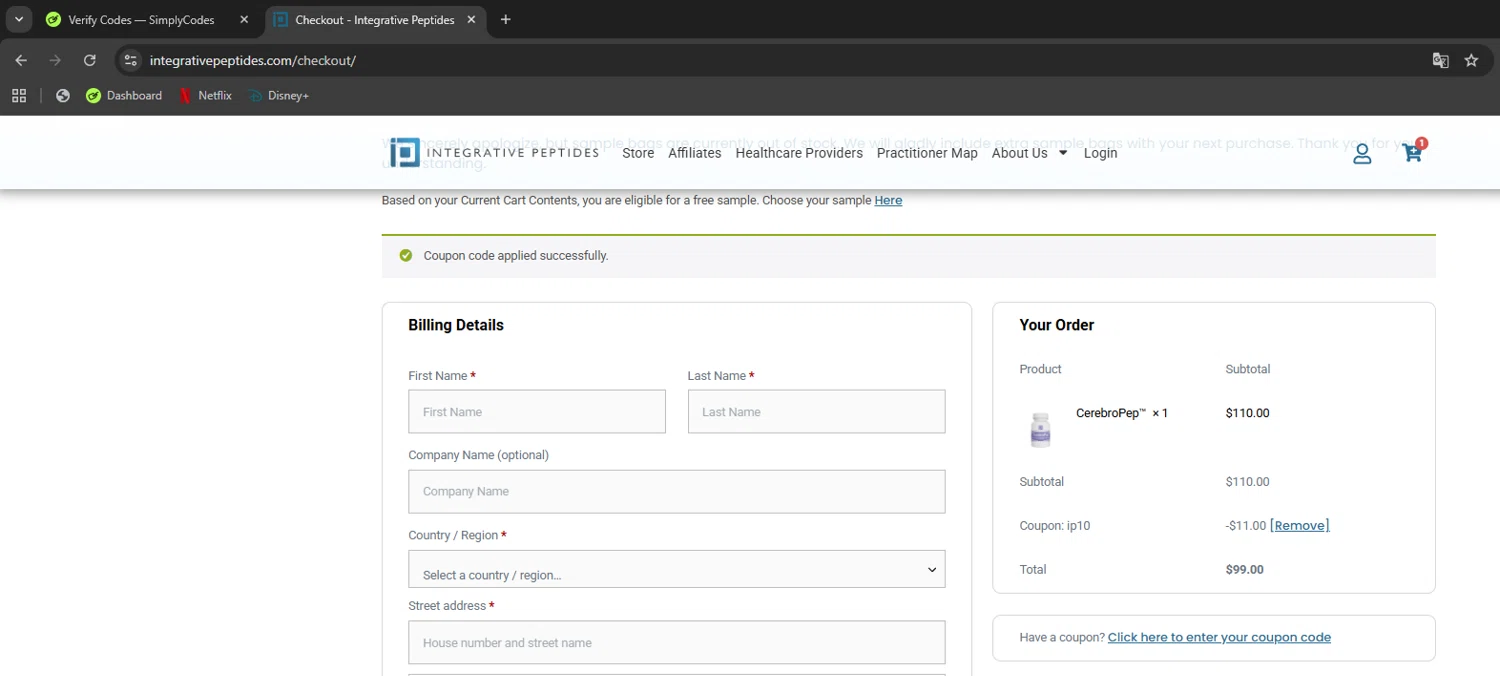Open the Netflix bookmark

coord(206,96)
